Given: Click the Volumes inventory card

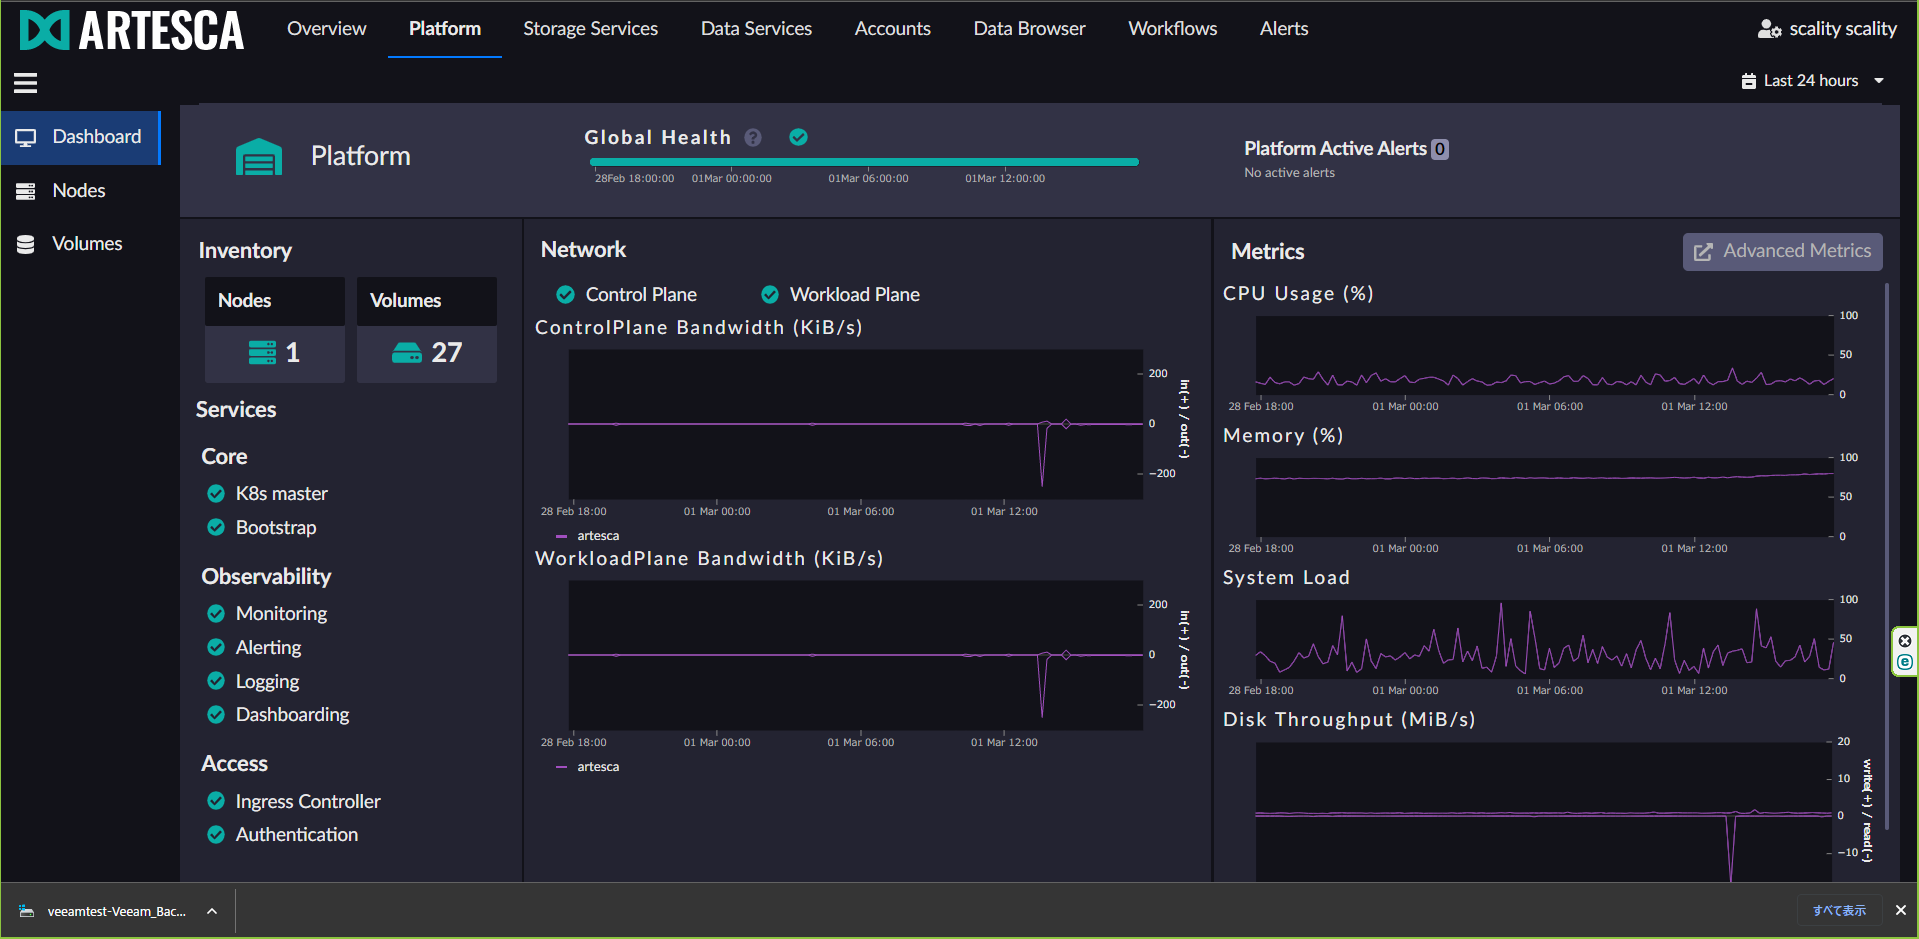Looking at the screenshot, I should 427,330.
